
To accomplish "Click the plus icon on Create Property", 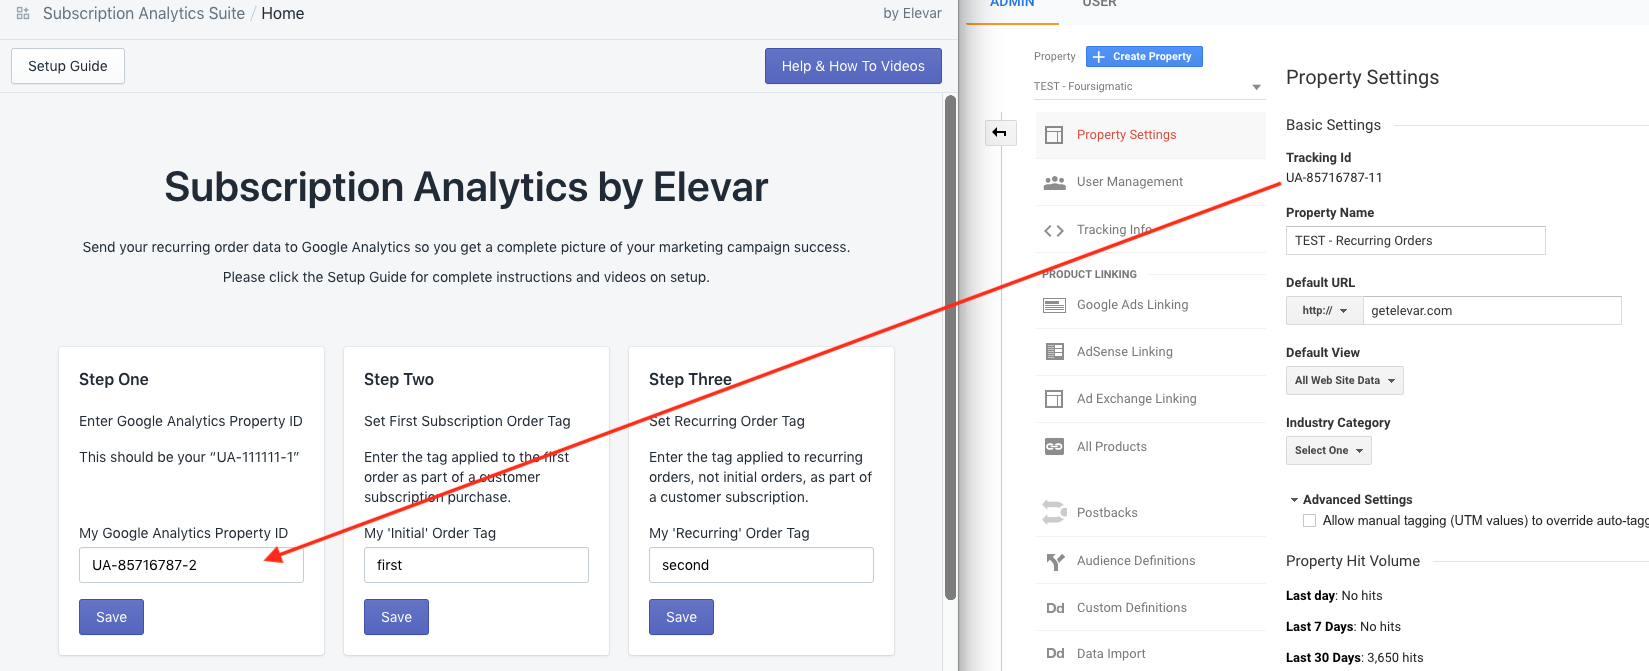I will (x=1099, y=57).
